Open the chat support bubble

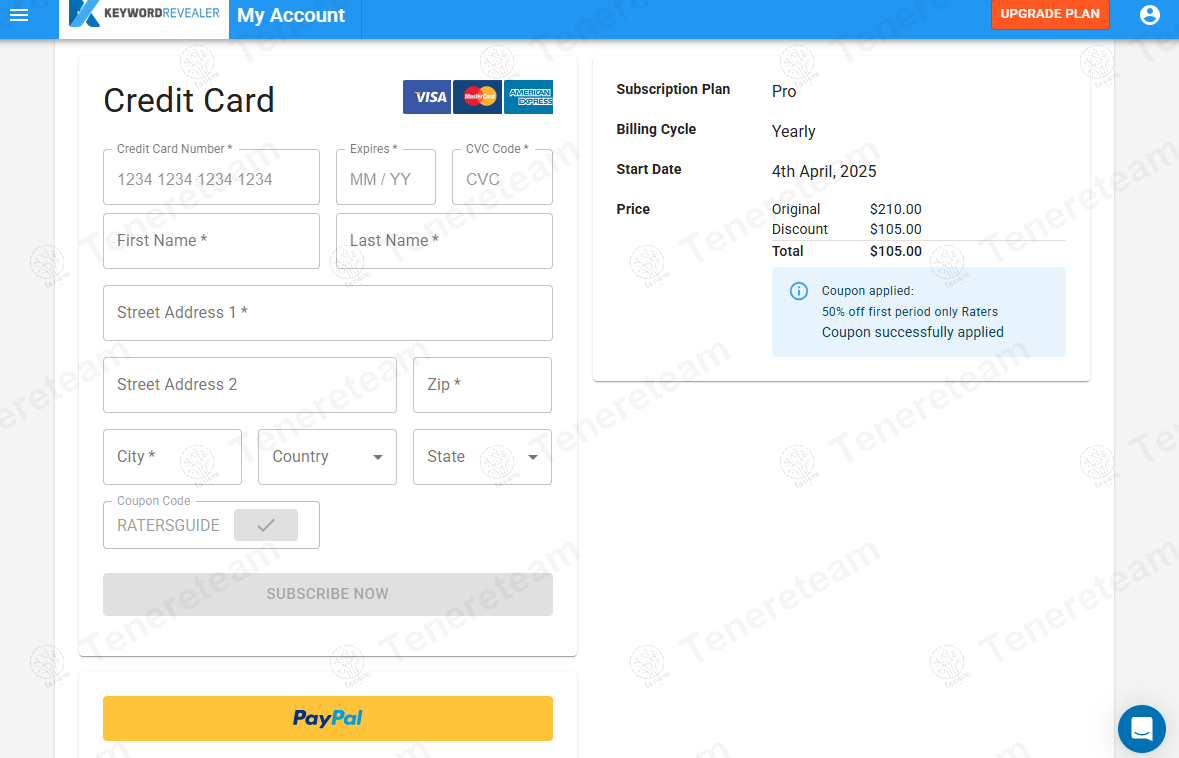click(x=1141, y=729)
